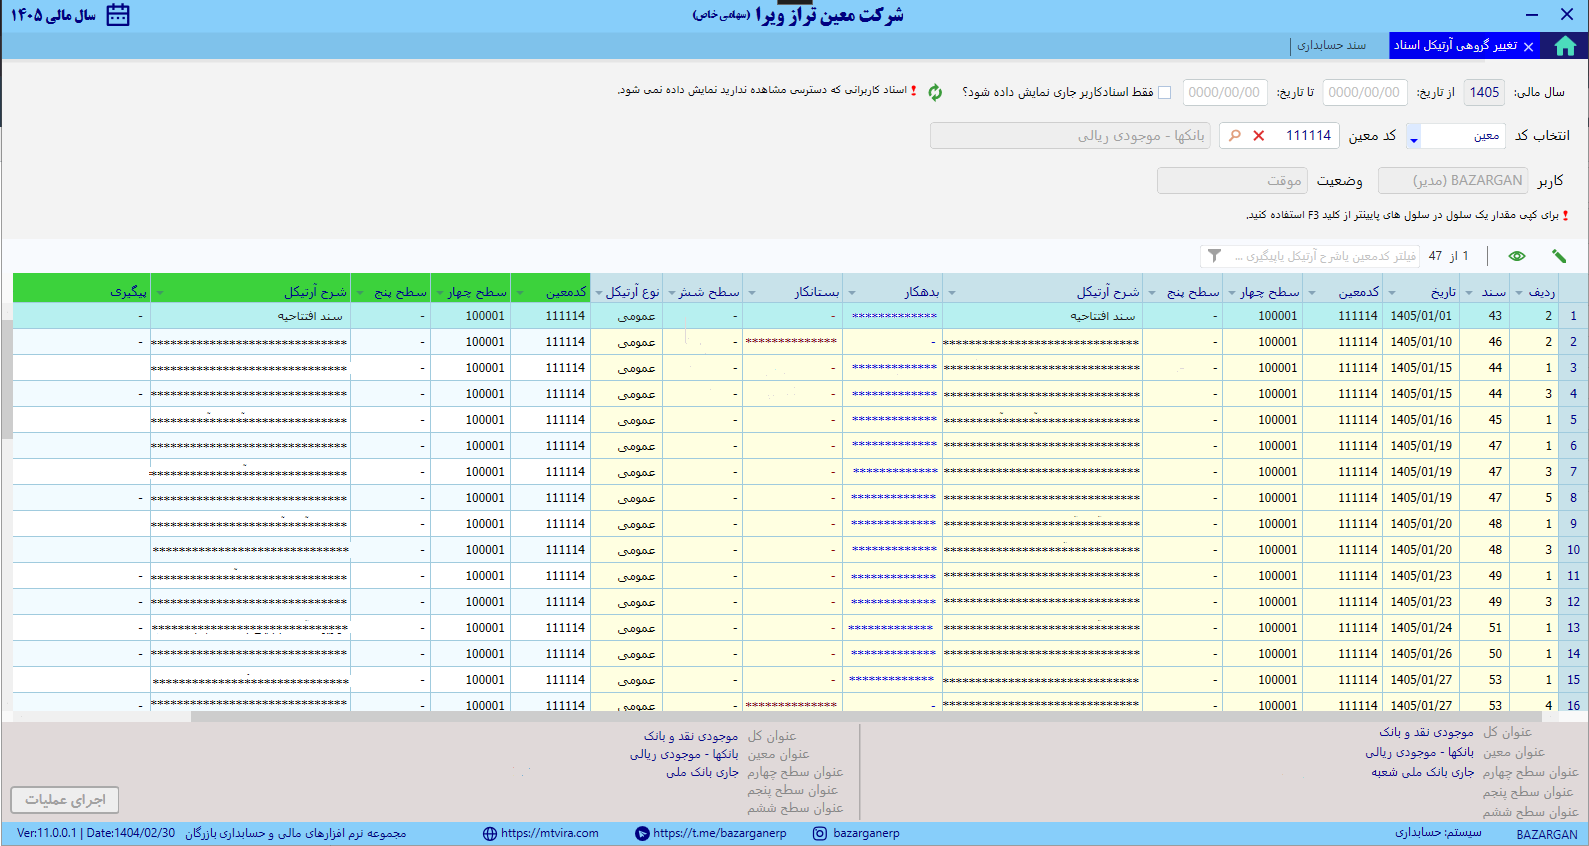
Task: Click date cell 1405/01/24
Action: click(1421, 628)
